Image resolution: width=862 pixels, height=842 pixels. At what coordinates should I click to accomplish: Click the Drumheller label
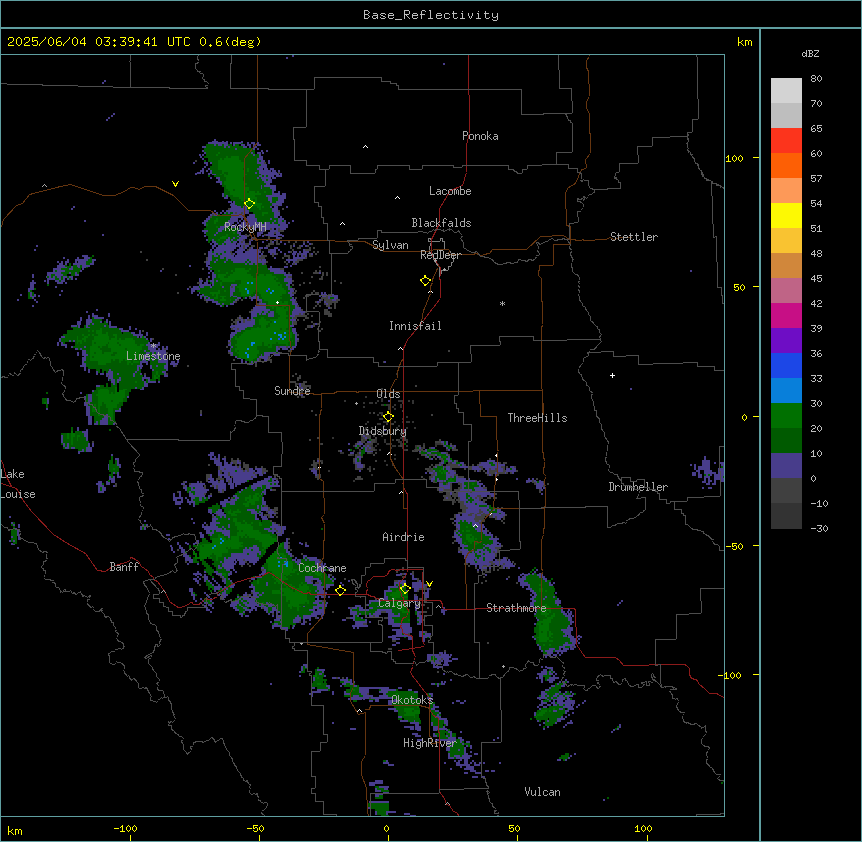click(638, 487)
